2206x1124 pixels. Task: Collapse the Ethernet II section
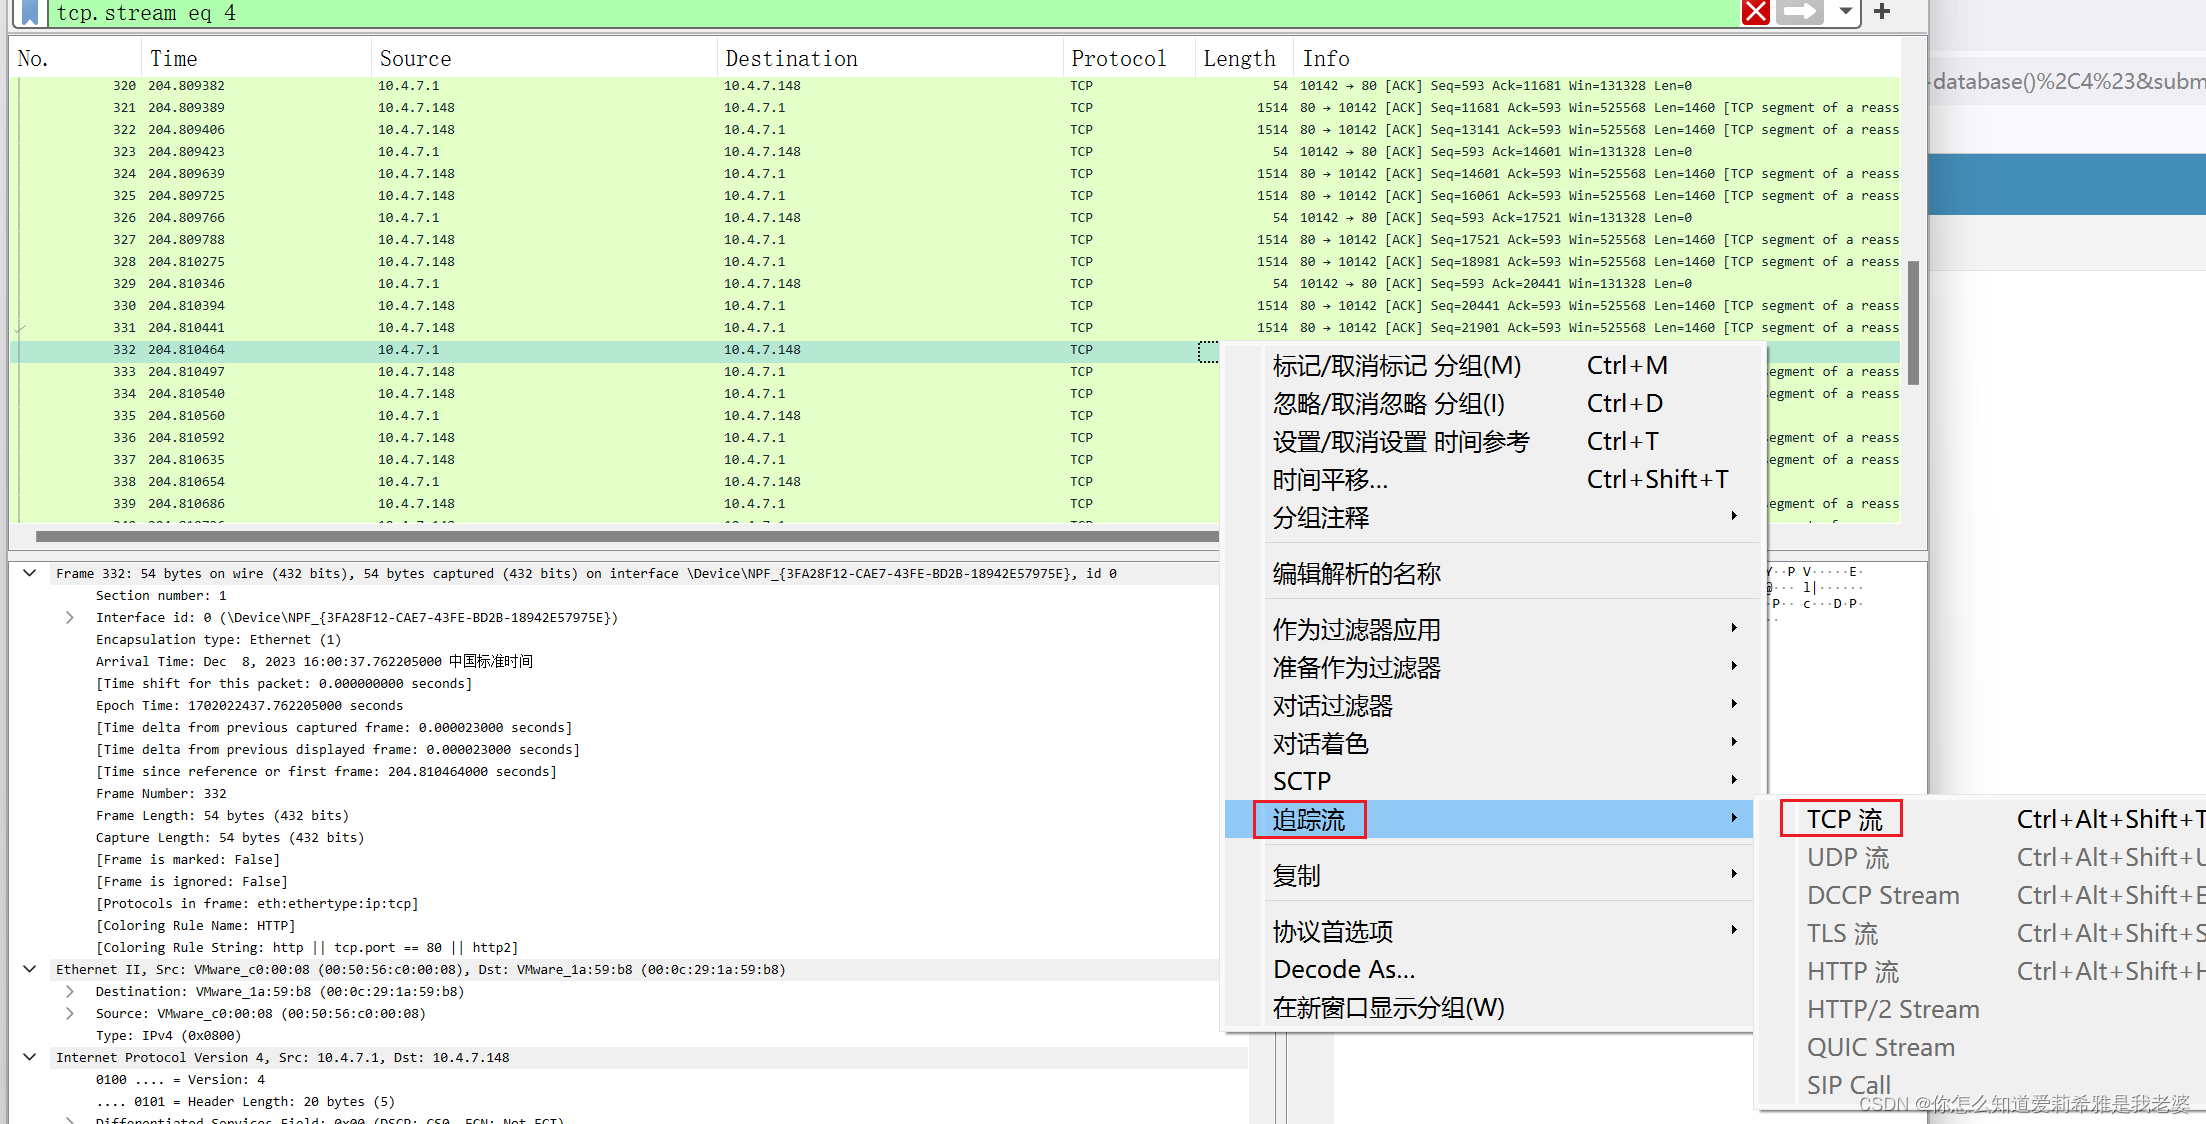(x=30, y=969)
